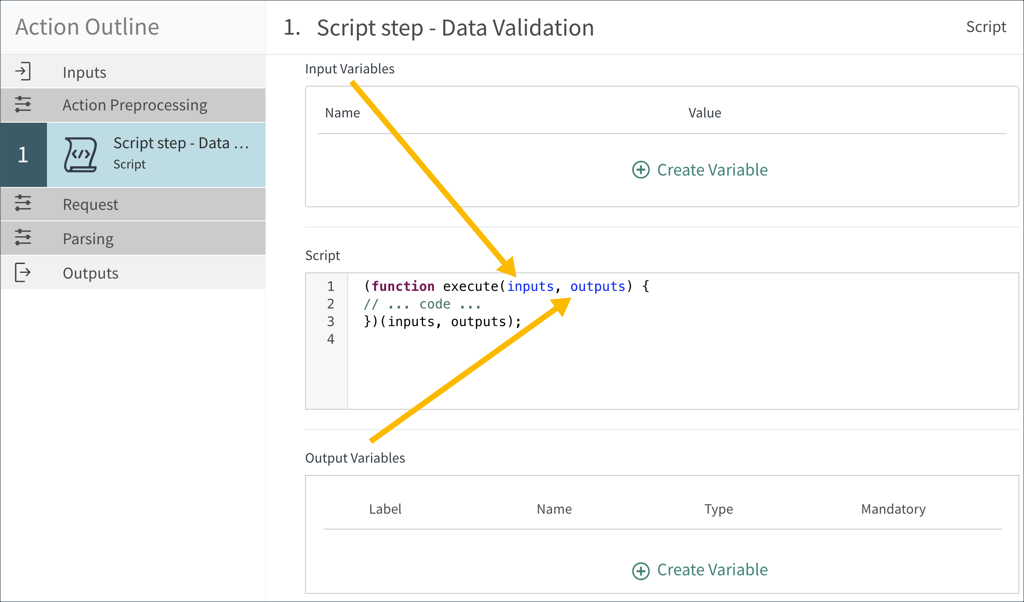Click Create Variable under Input Variables
The height and width of the screenshot is (602, 1024).
click(712, 170)
